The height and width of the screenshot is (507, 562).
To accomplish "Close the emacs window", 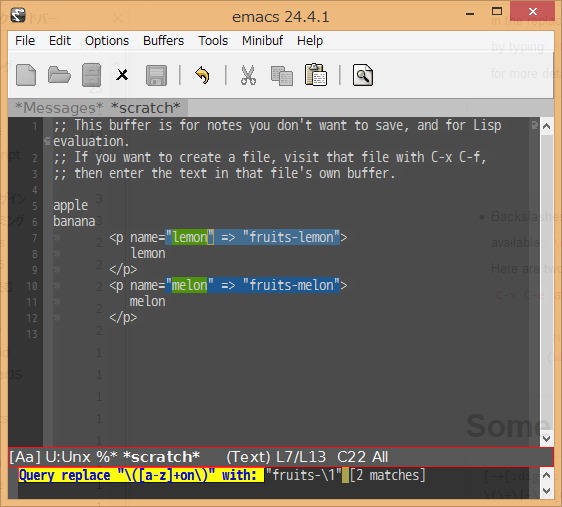I will click(x=533, y=11).
